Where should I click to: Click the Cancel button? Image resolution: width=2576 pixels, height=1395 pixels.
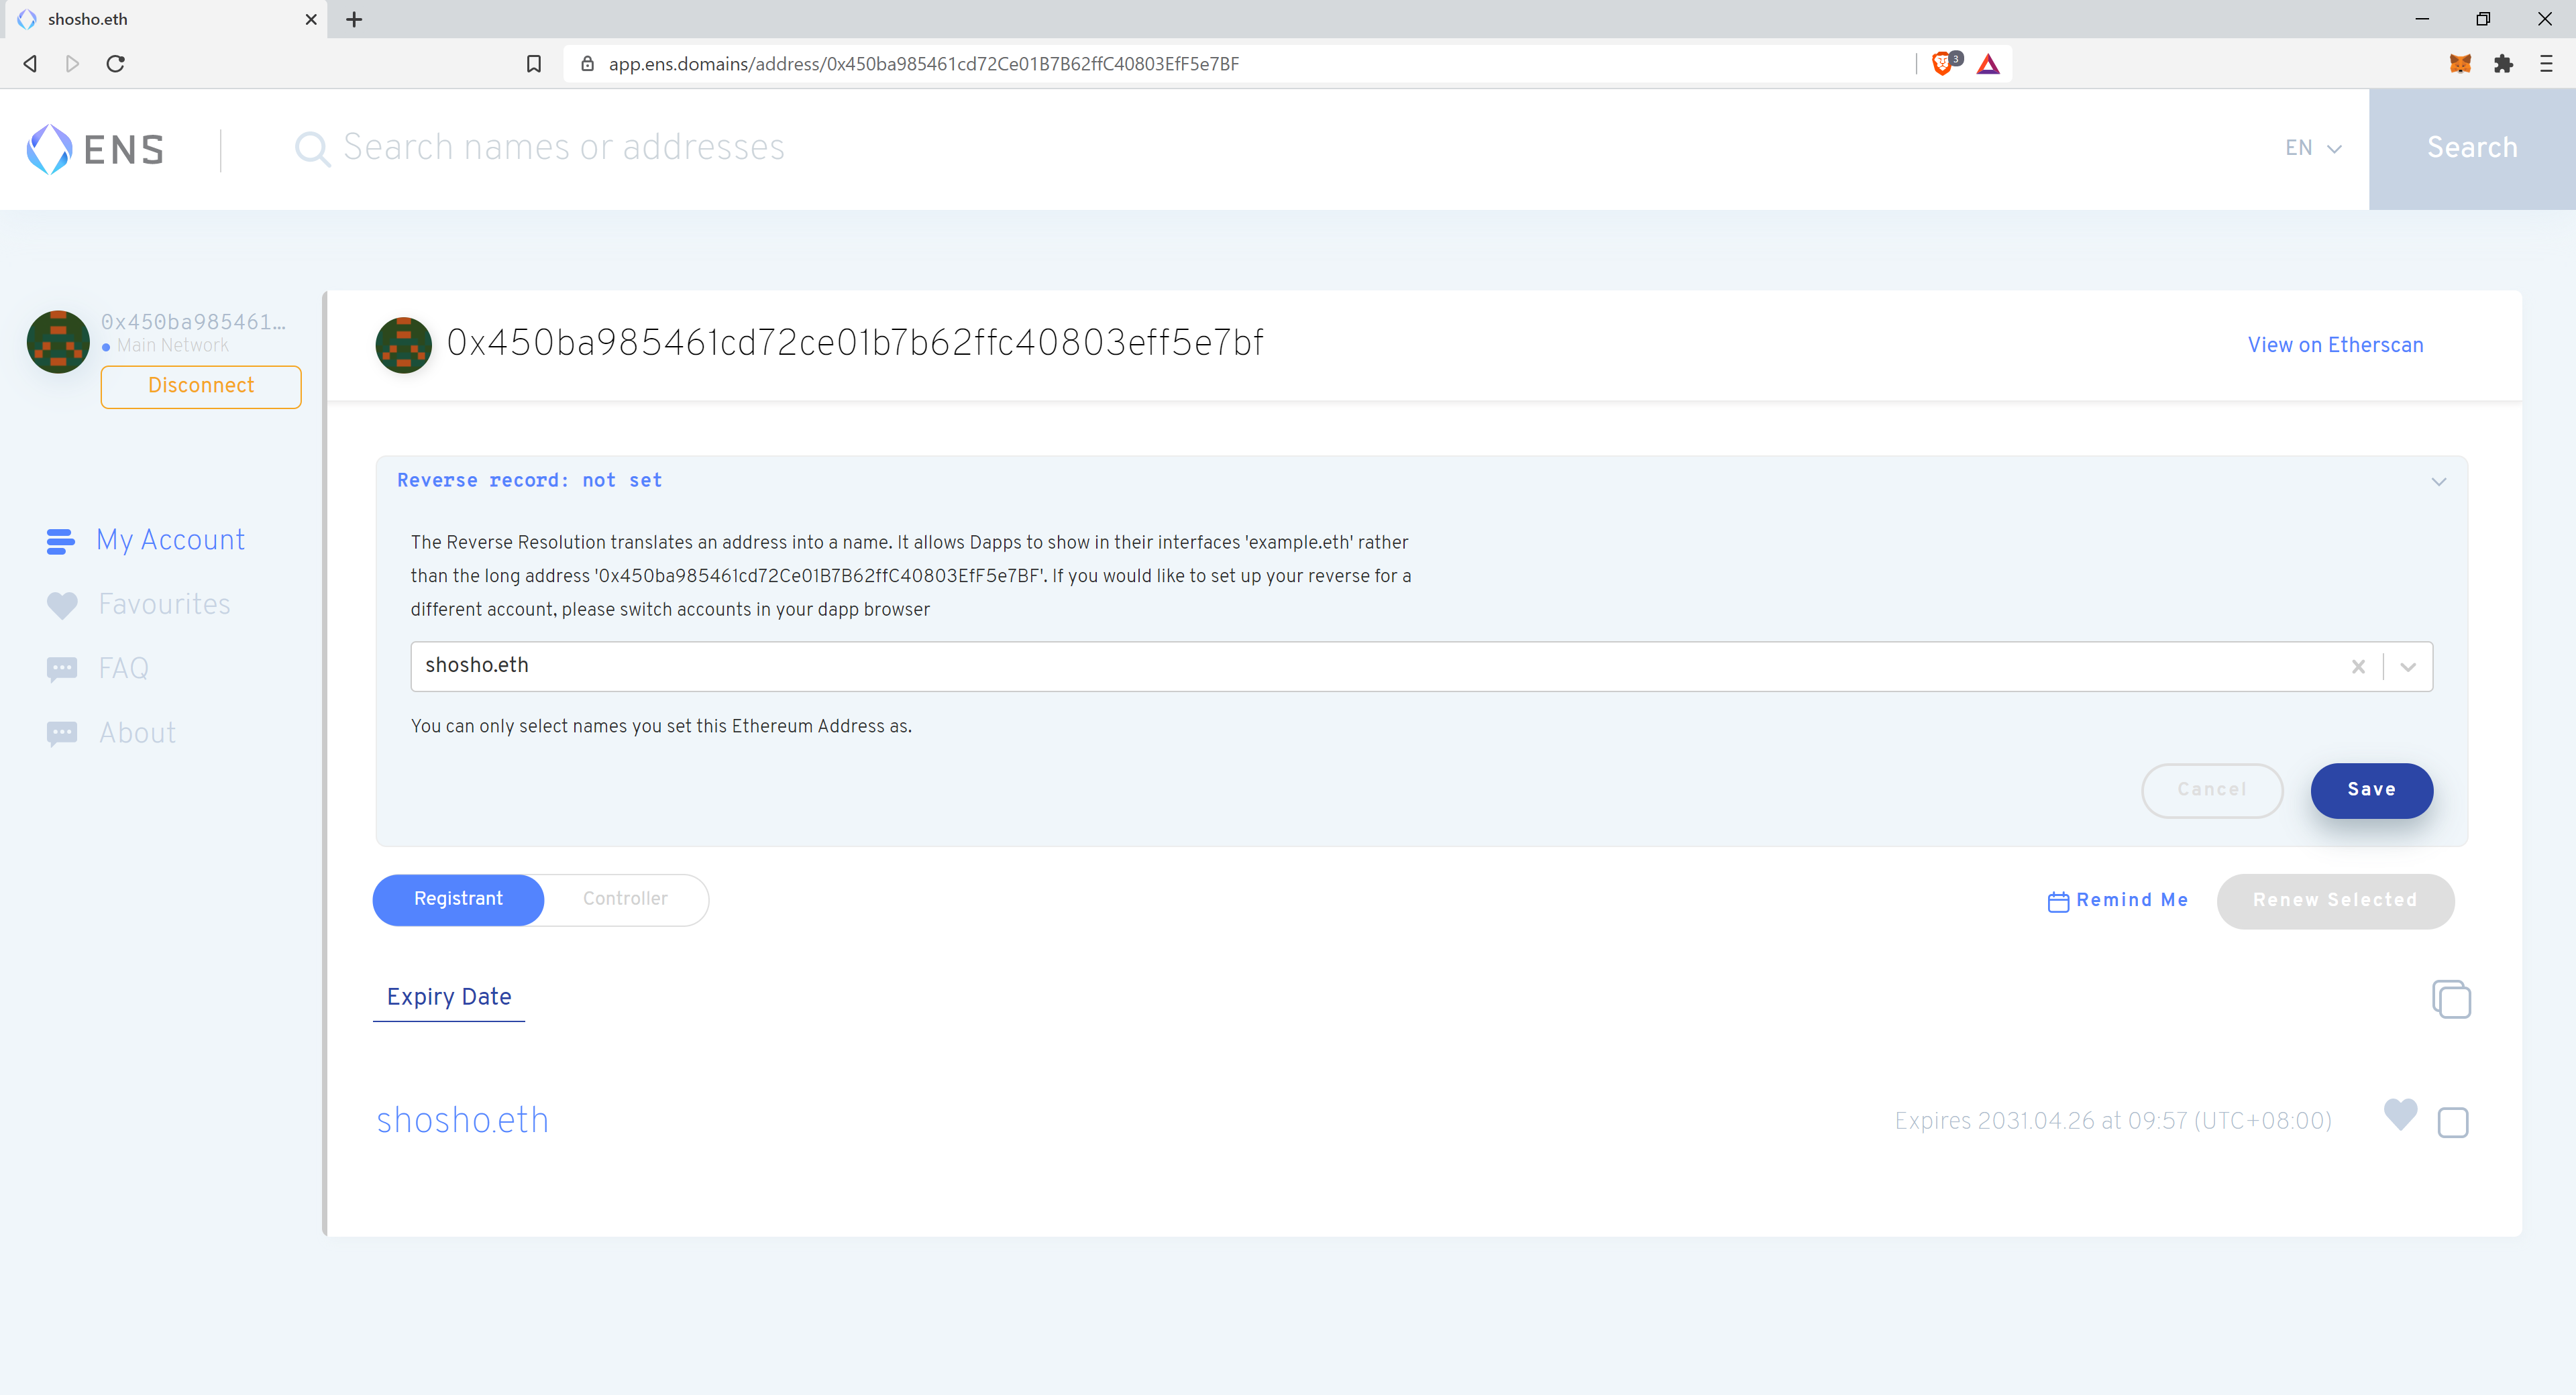(2211, 790)
